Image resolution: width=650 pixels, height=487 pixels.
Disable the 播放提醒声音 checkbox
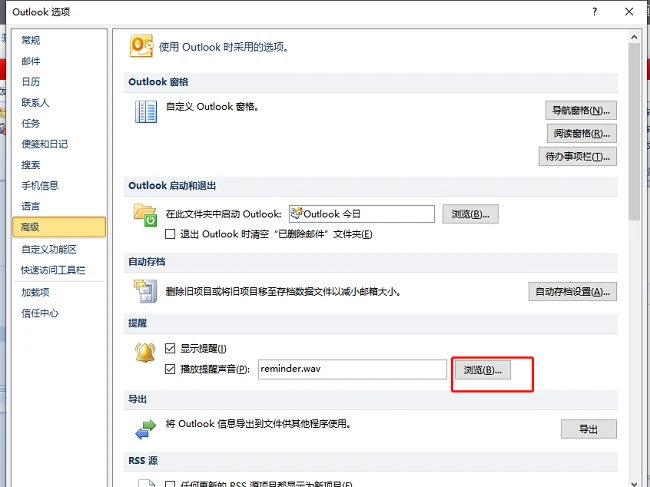(170, 369)
